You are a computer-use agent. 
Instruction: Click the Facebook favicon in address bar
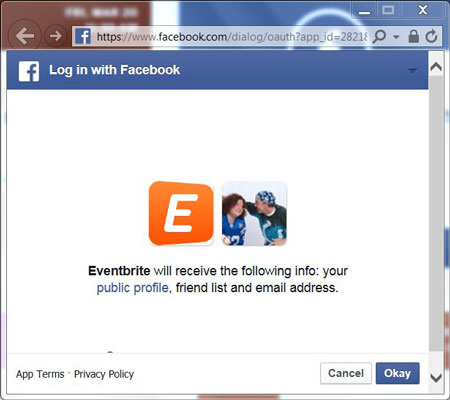pos(83,36)
